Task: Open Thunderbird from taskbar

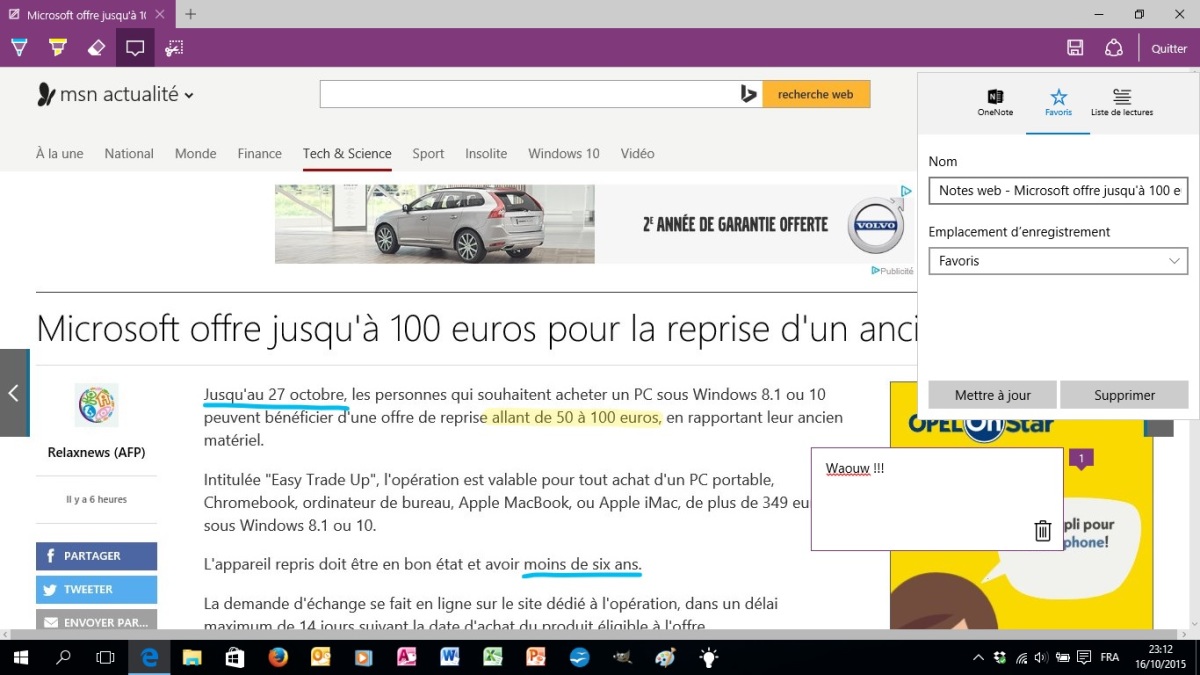Action: coord(579,657)
